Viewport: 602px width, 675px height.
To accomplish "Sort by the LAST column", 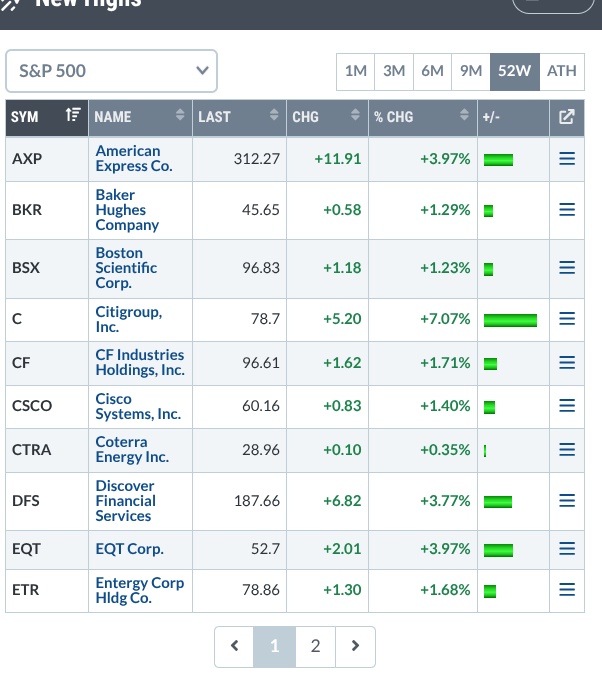I will click(239, 117).
